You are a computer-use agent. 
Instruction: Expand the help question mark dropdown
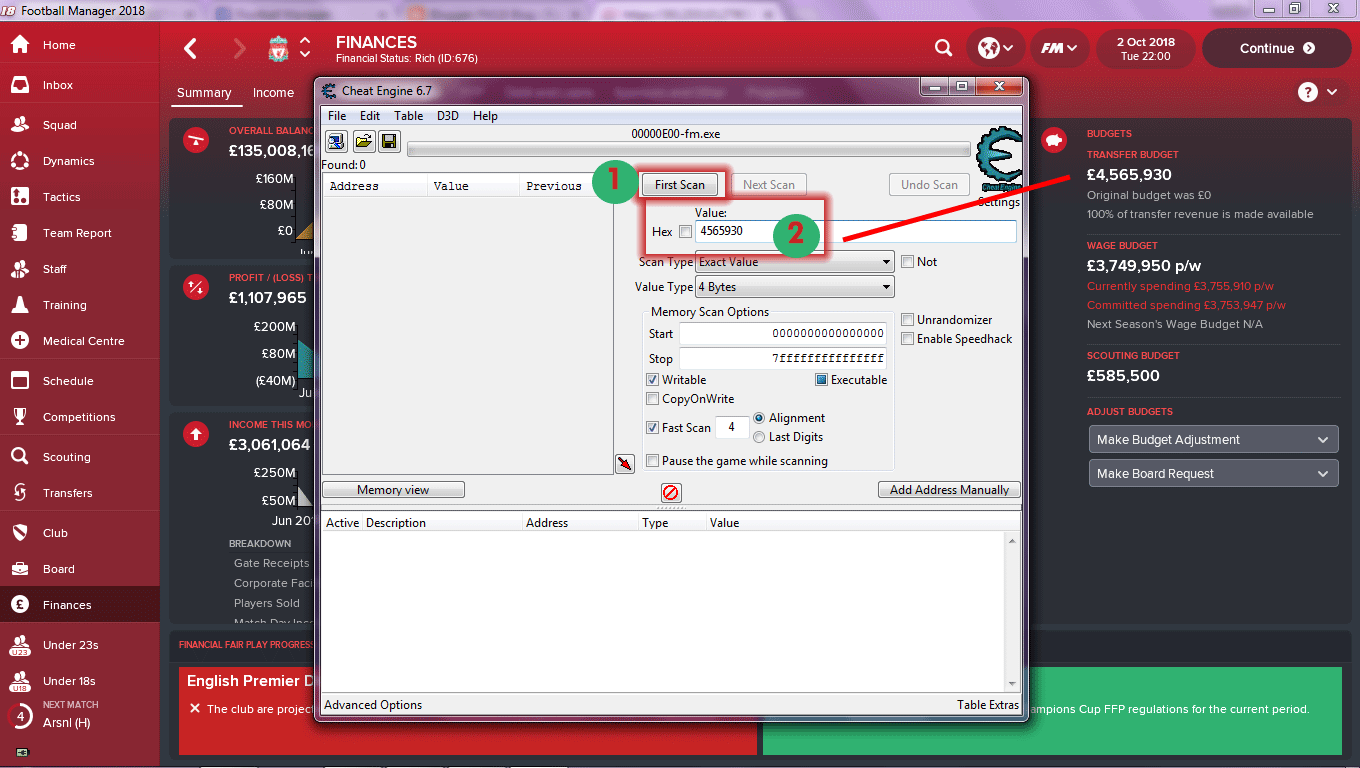click(x=1318, y=92)
